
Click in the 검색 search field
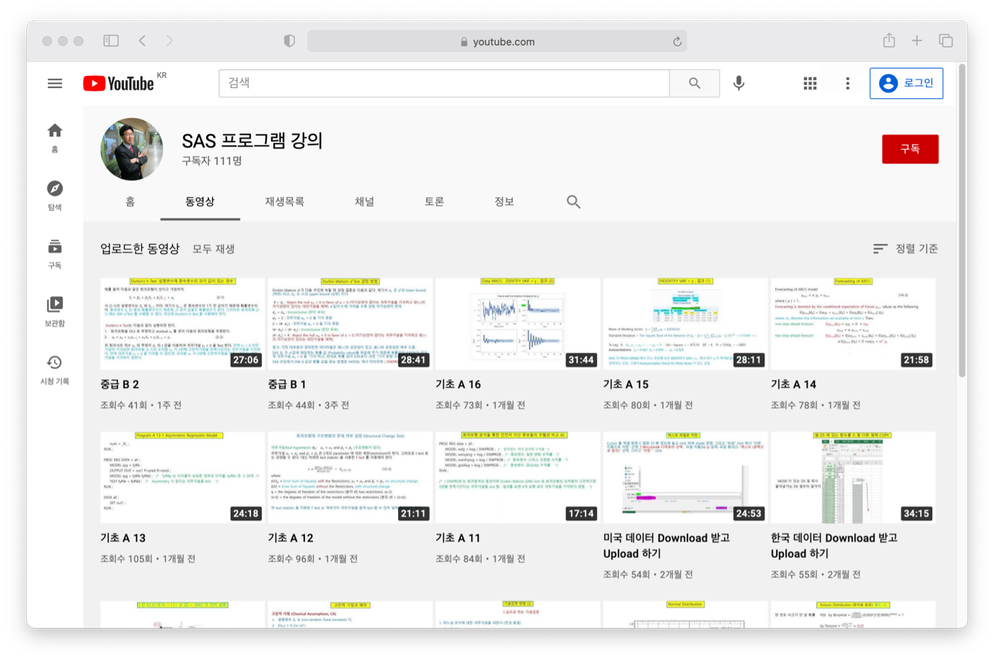coord(444,83)
